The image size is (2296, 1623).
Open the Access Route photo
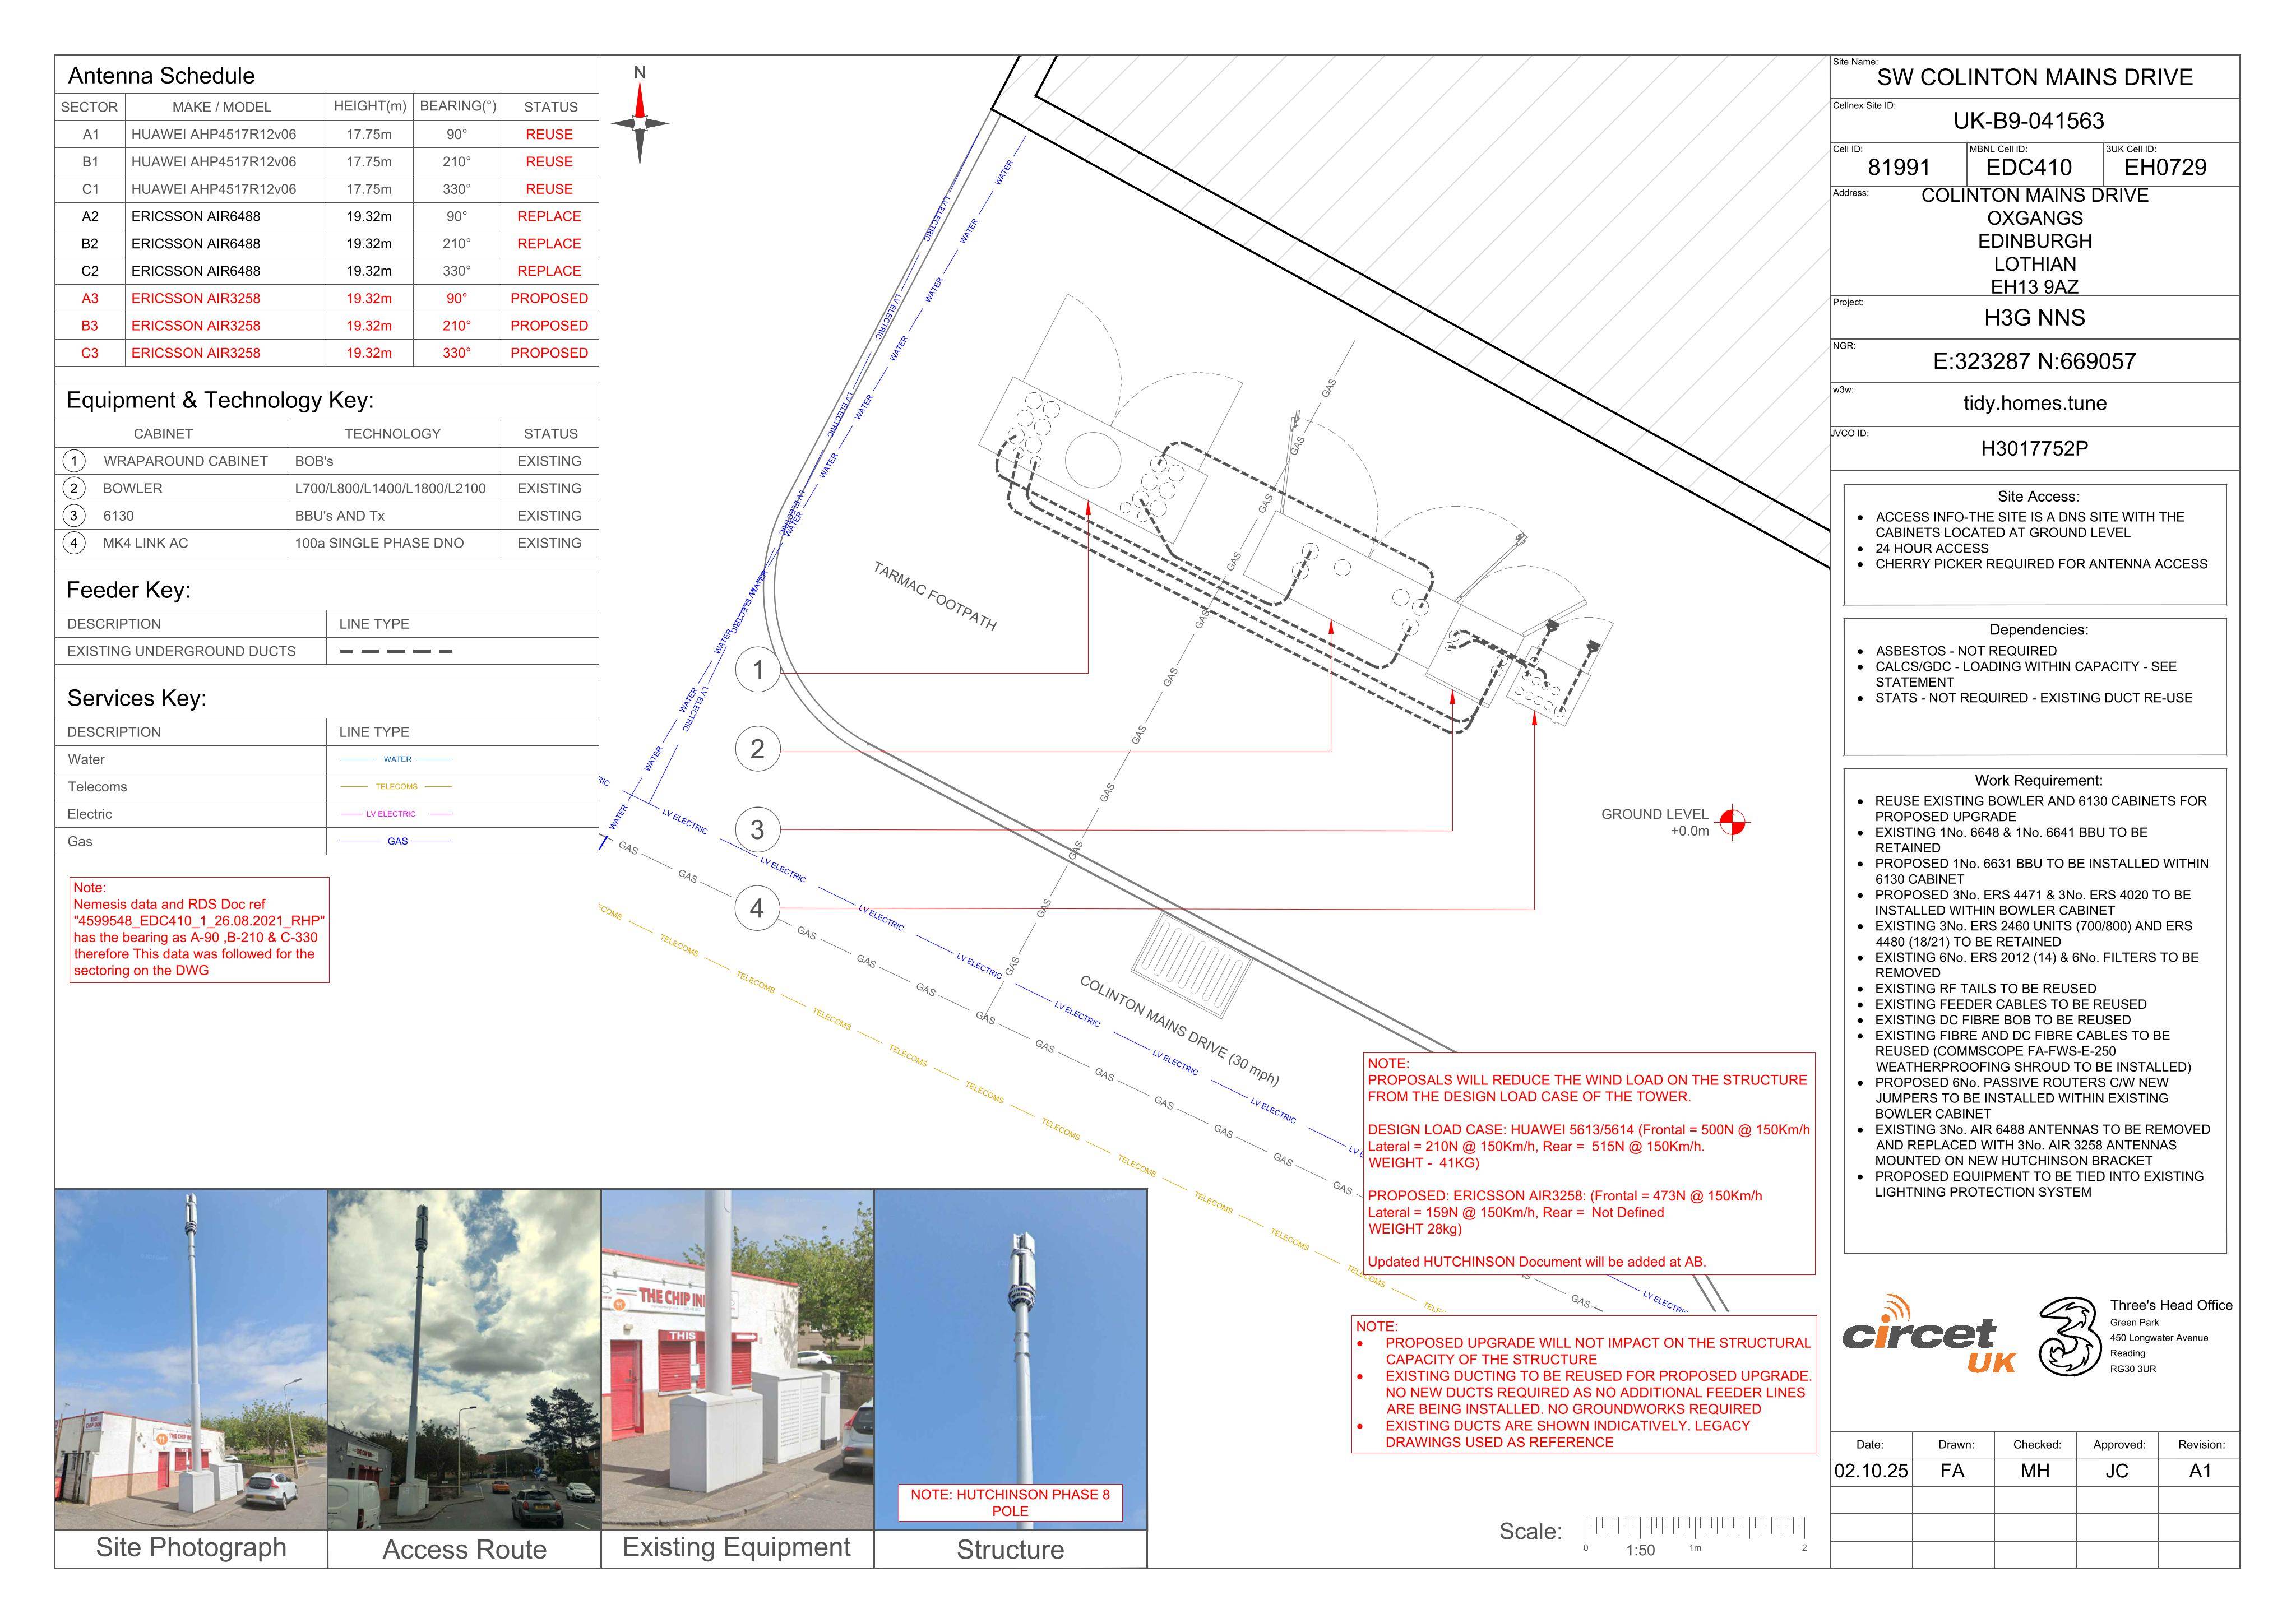pos(464,1360)
